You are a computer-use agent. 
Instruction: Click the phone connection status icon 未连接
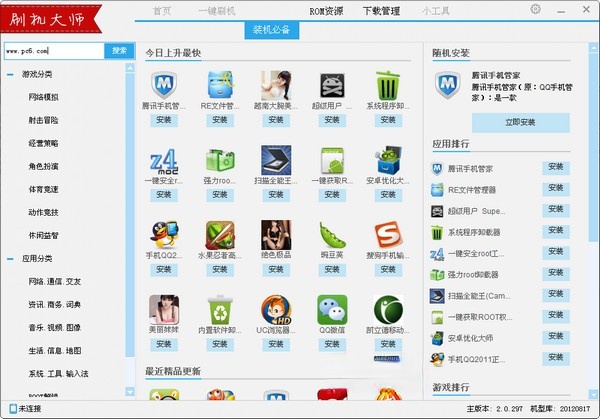pos(13,409)
